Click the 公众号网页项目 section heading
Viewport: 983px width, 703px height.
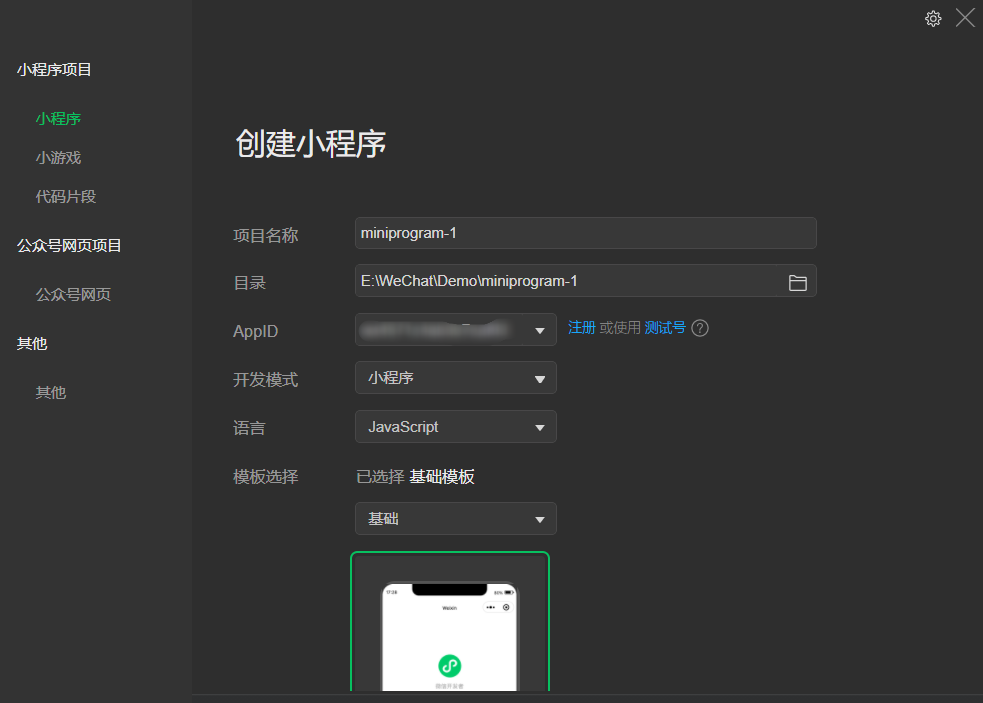coord(69,245)
